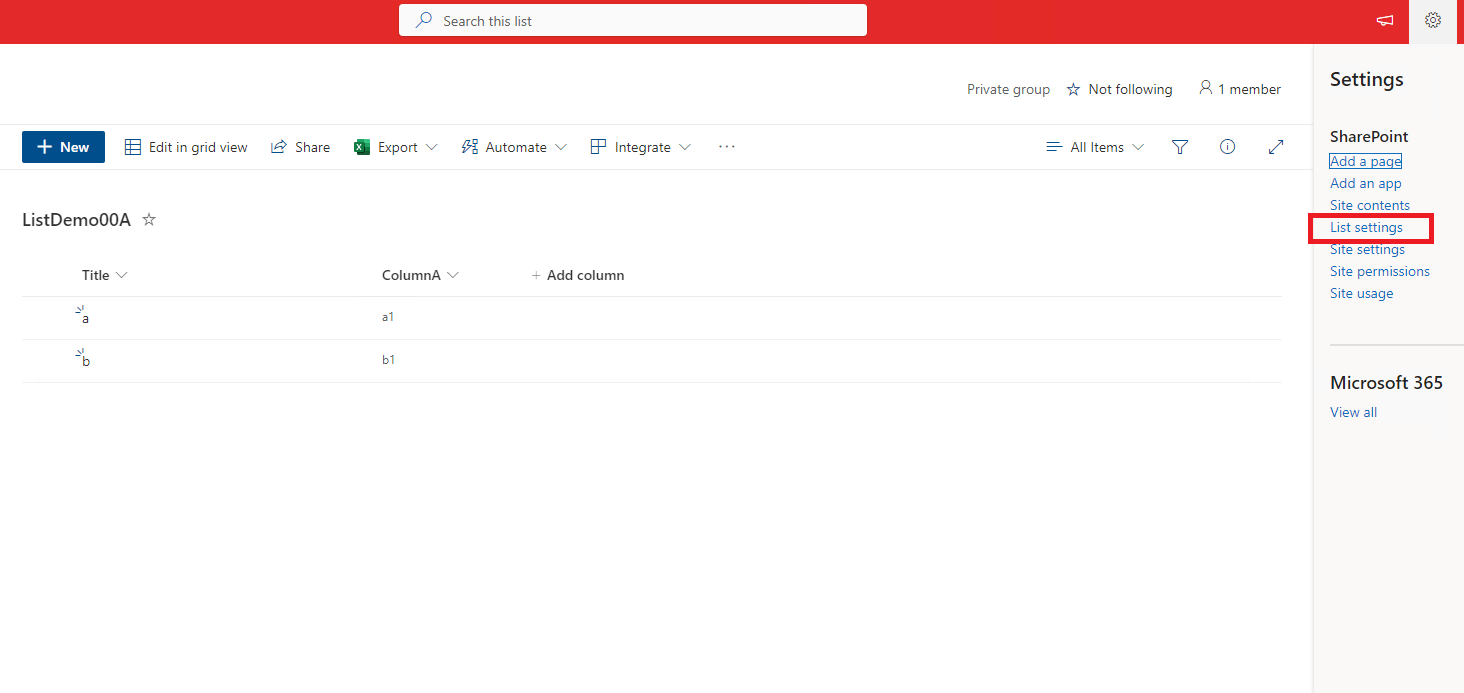Image resolution: width=1464 pixels, height=693 pixels.
Task: Click the Add a page link
Action: (1365, 161)
